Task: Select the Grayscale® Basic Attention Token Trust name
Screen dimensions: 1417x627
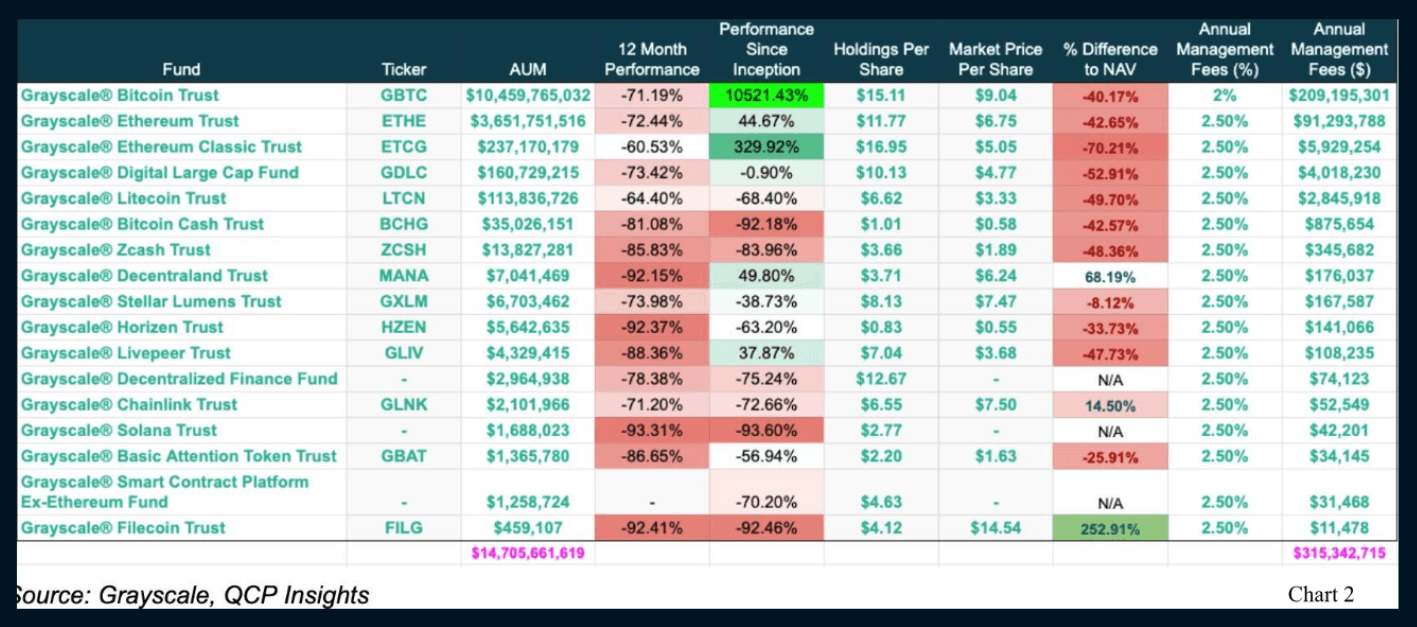Action: point(178,456)
